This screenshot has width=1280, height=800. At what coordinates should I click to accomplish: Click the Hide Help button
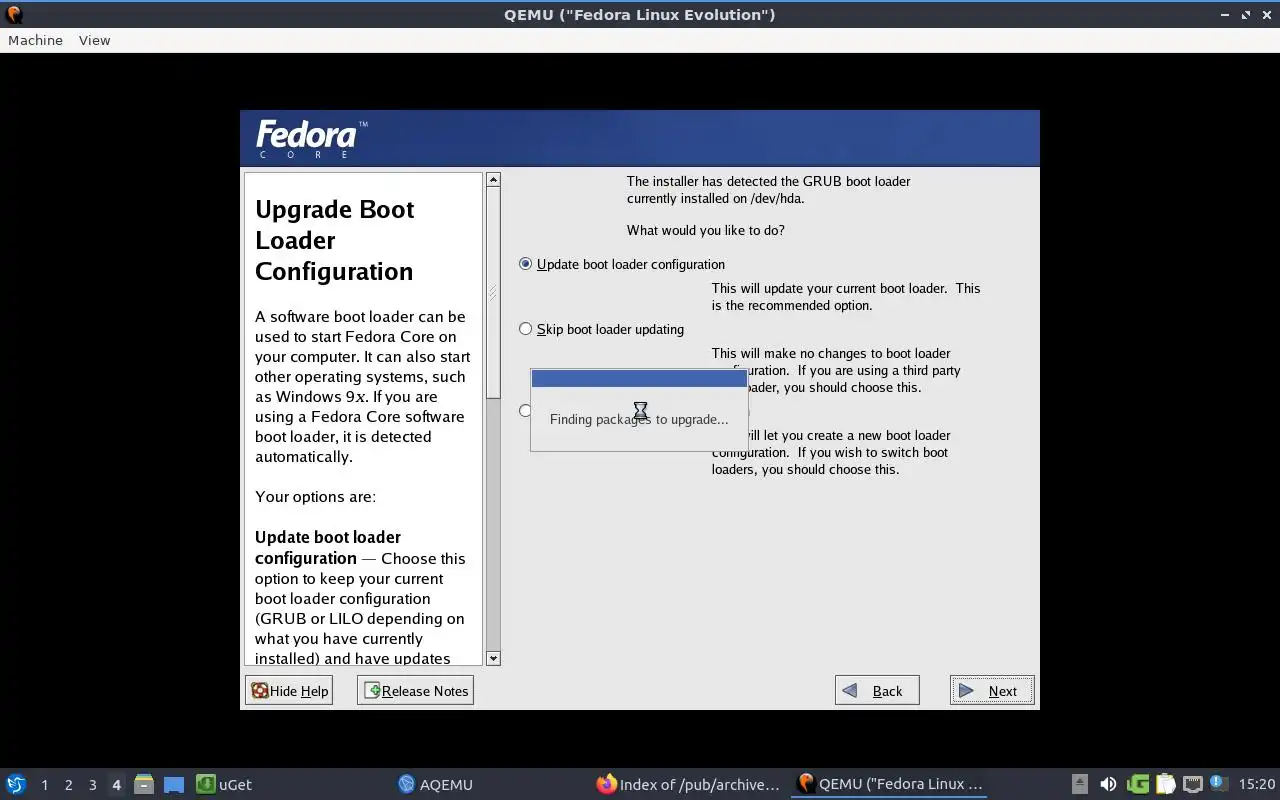pyautogui.click(x=289, y=691)
